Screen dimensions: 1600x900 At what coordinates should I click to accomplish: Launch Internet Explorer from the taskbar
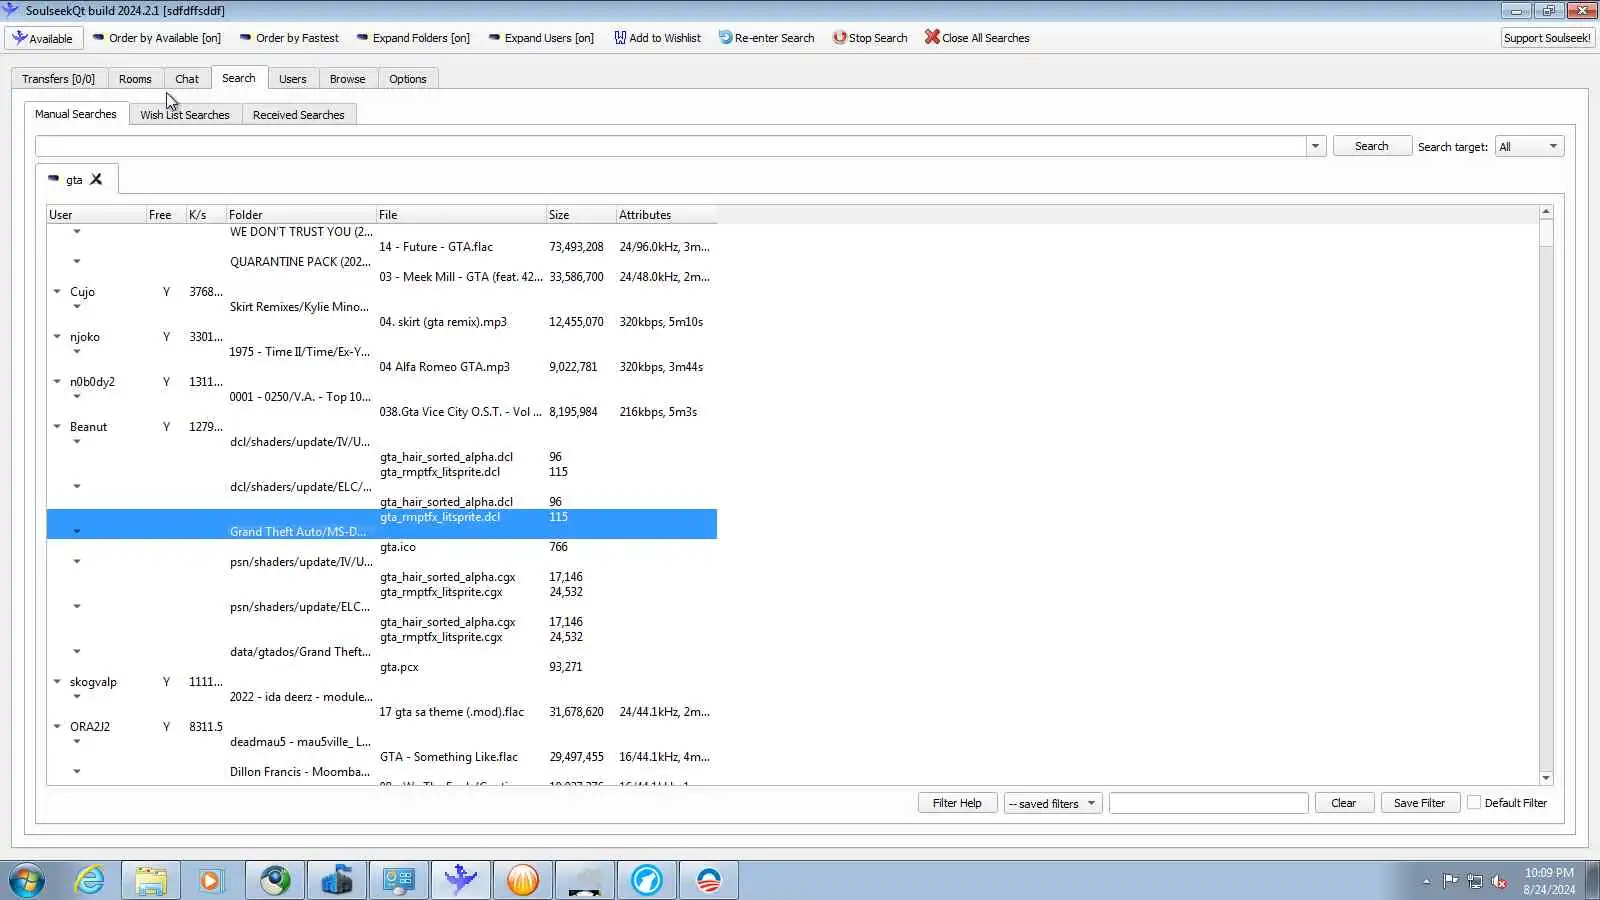[90, 880]
